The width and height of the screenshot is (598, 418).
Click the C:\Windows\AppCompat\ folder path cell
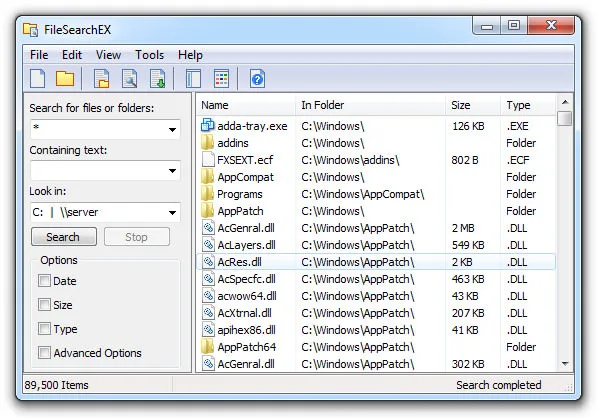coord(363,194)
